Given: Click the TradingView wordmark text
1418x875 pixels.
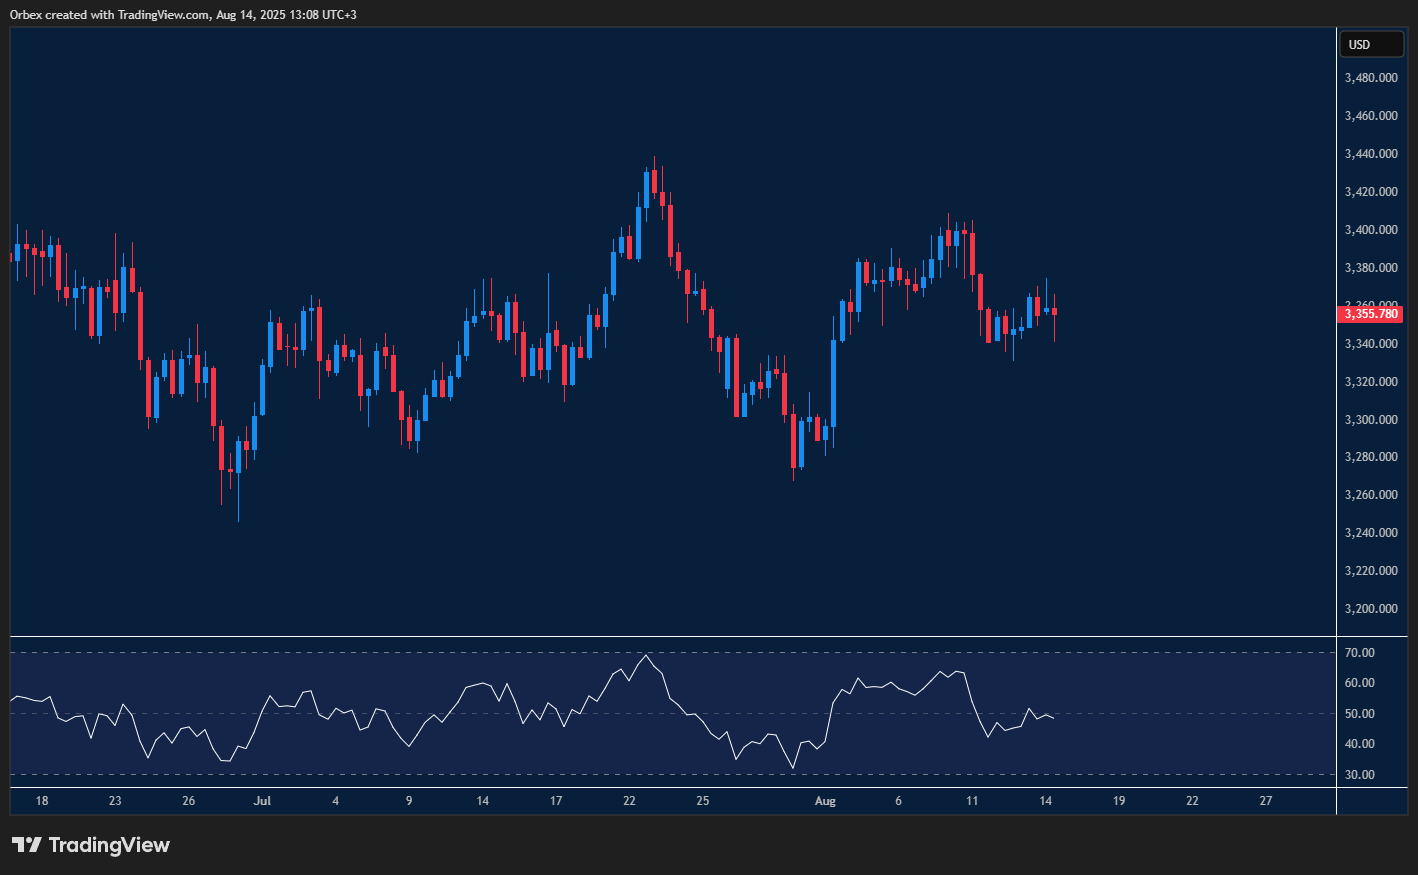Looking at the screenshot, I should [x=109, y=845].
